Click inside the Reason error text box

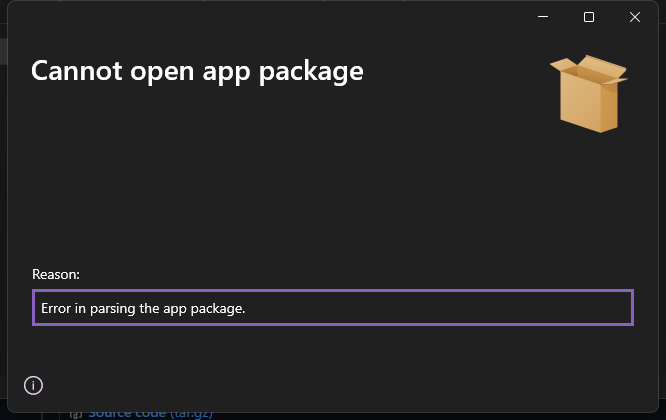(332, 308)
